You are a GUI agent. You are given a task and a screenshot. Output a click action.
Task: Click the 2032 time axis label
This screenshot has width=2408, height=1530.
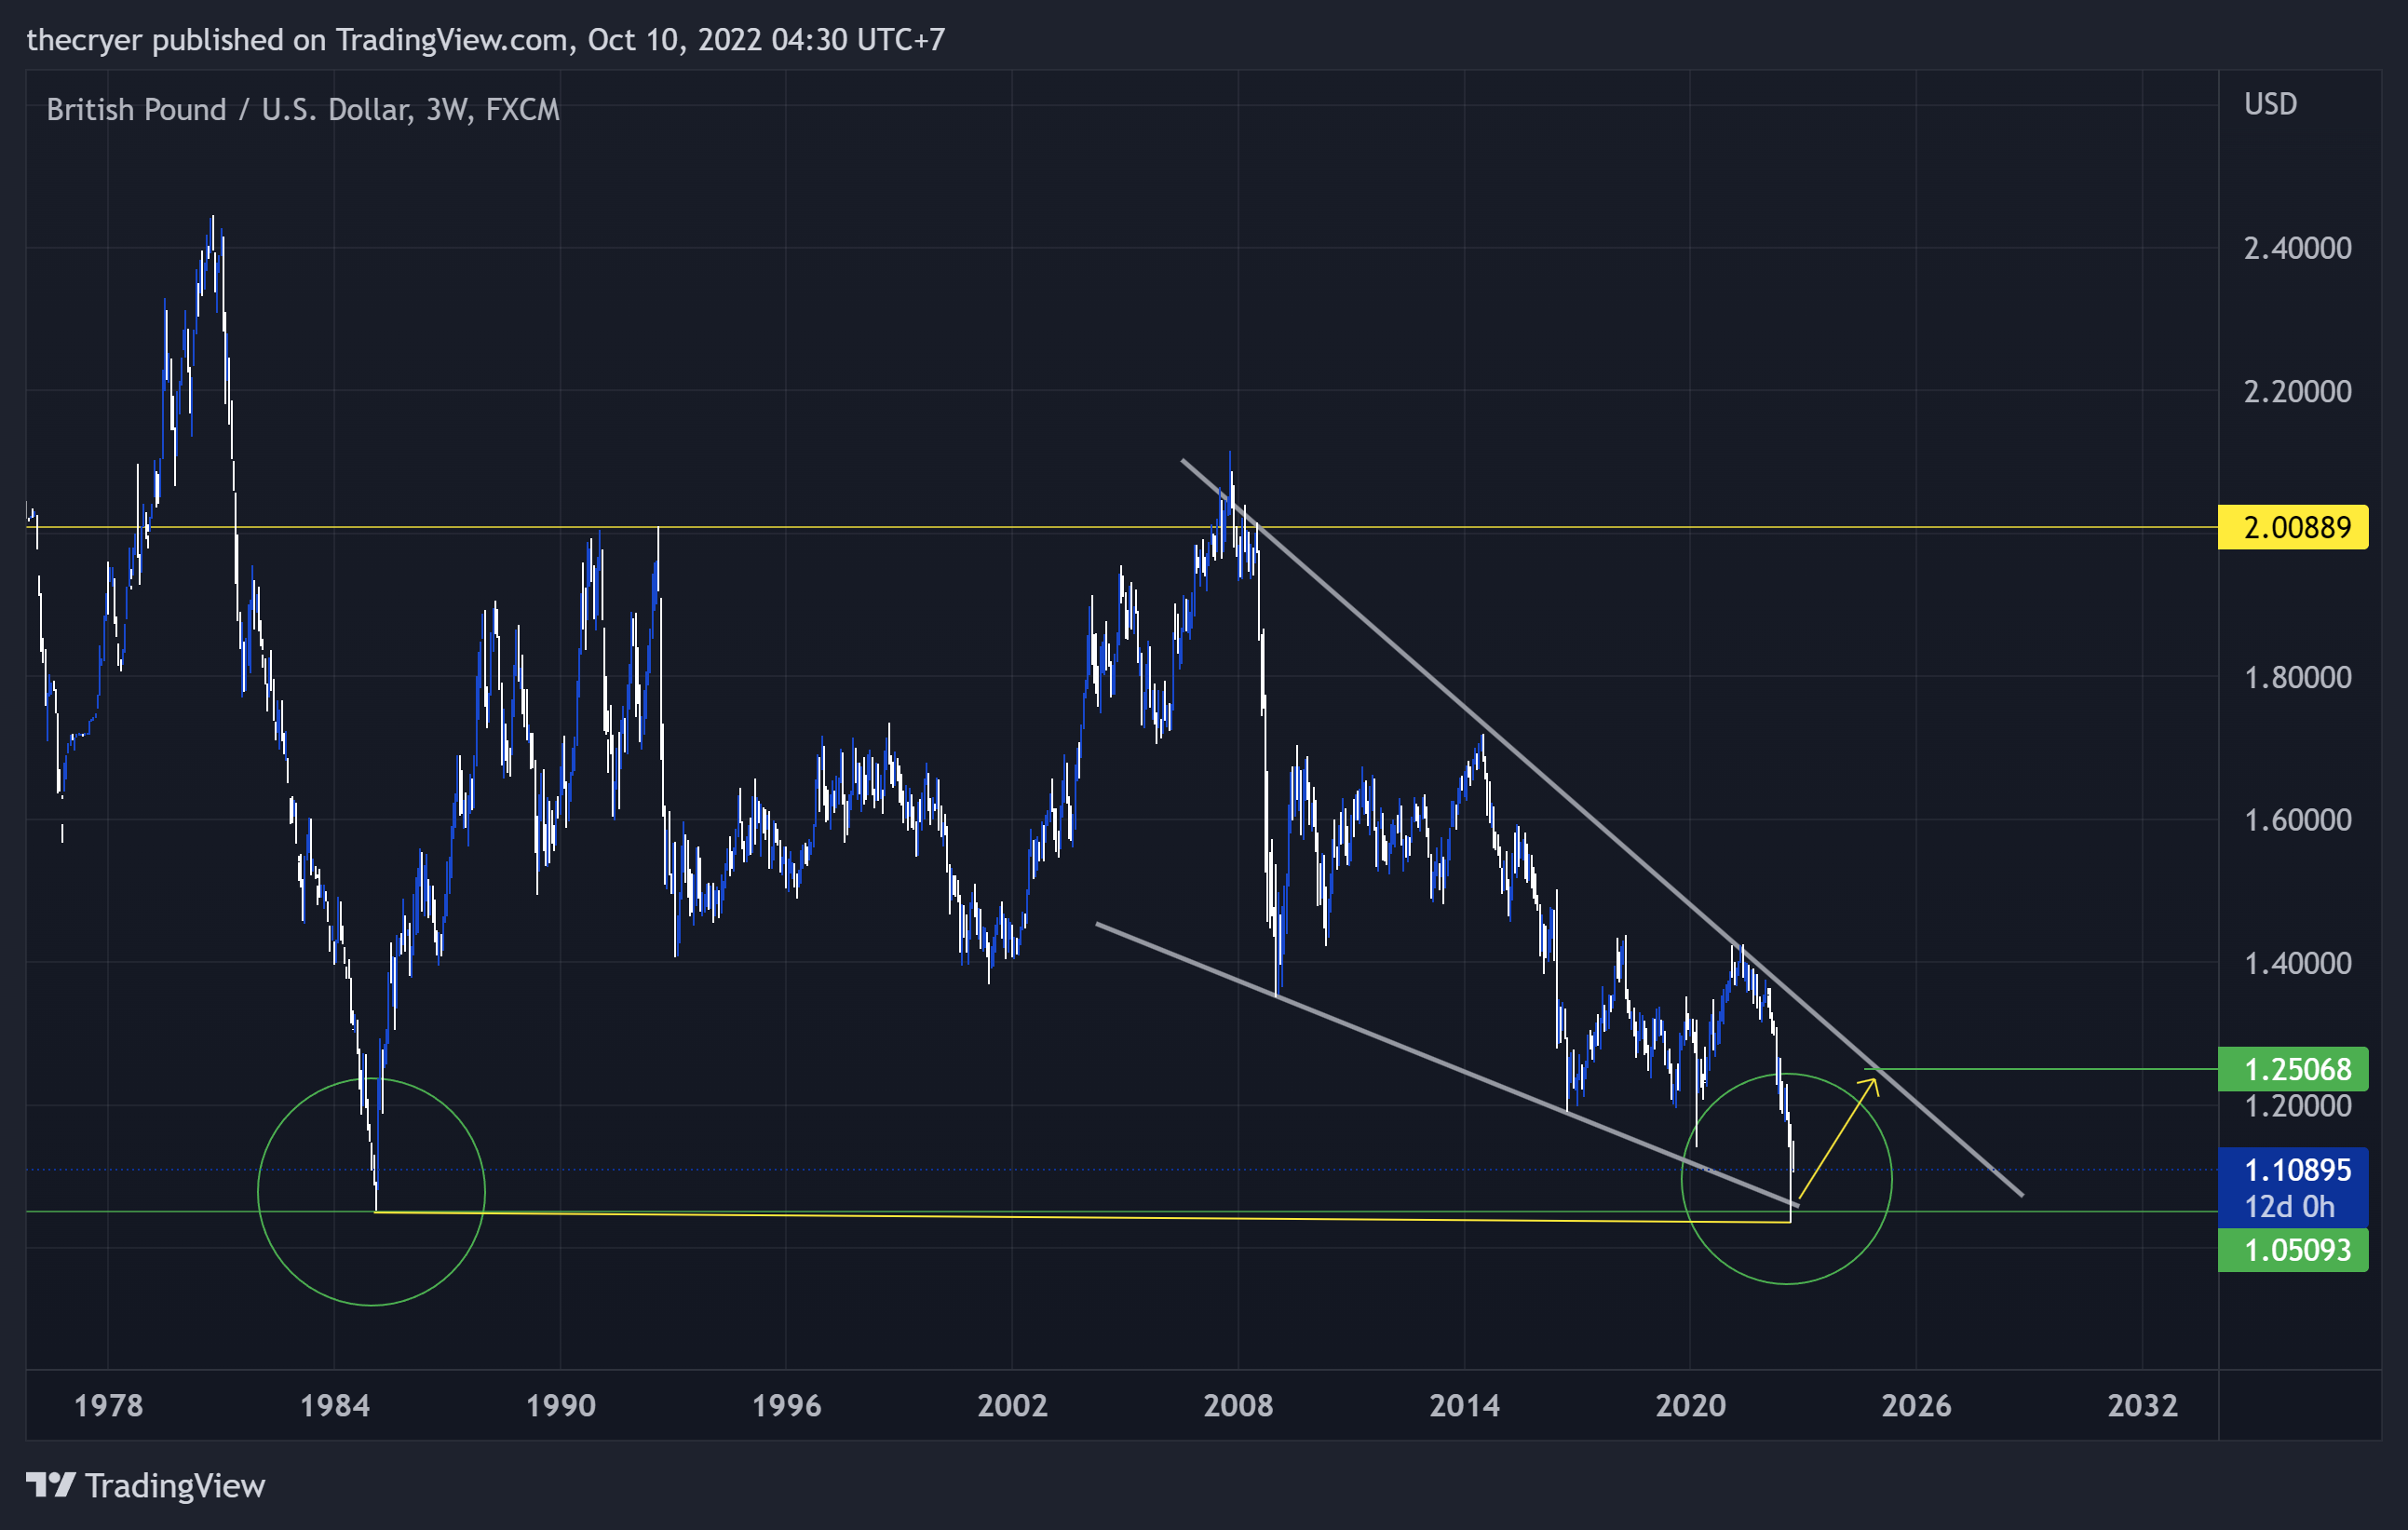click(x=2142, y=1406)
